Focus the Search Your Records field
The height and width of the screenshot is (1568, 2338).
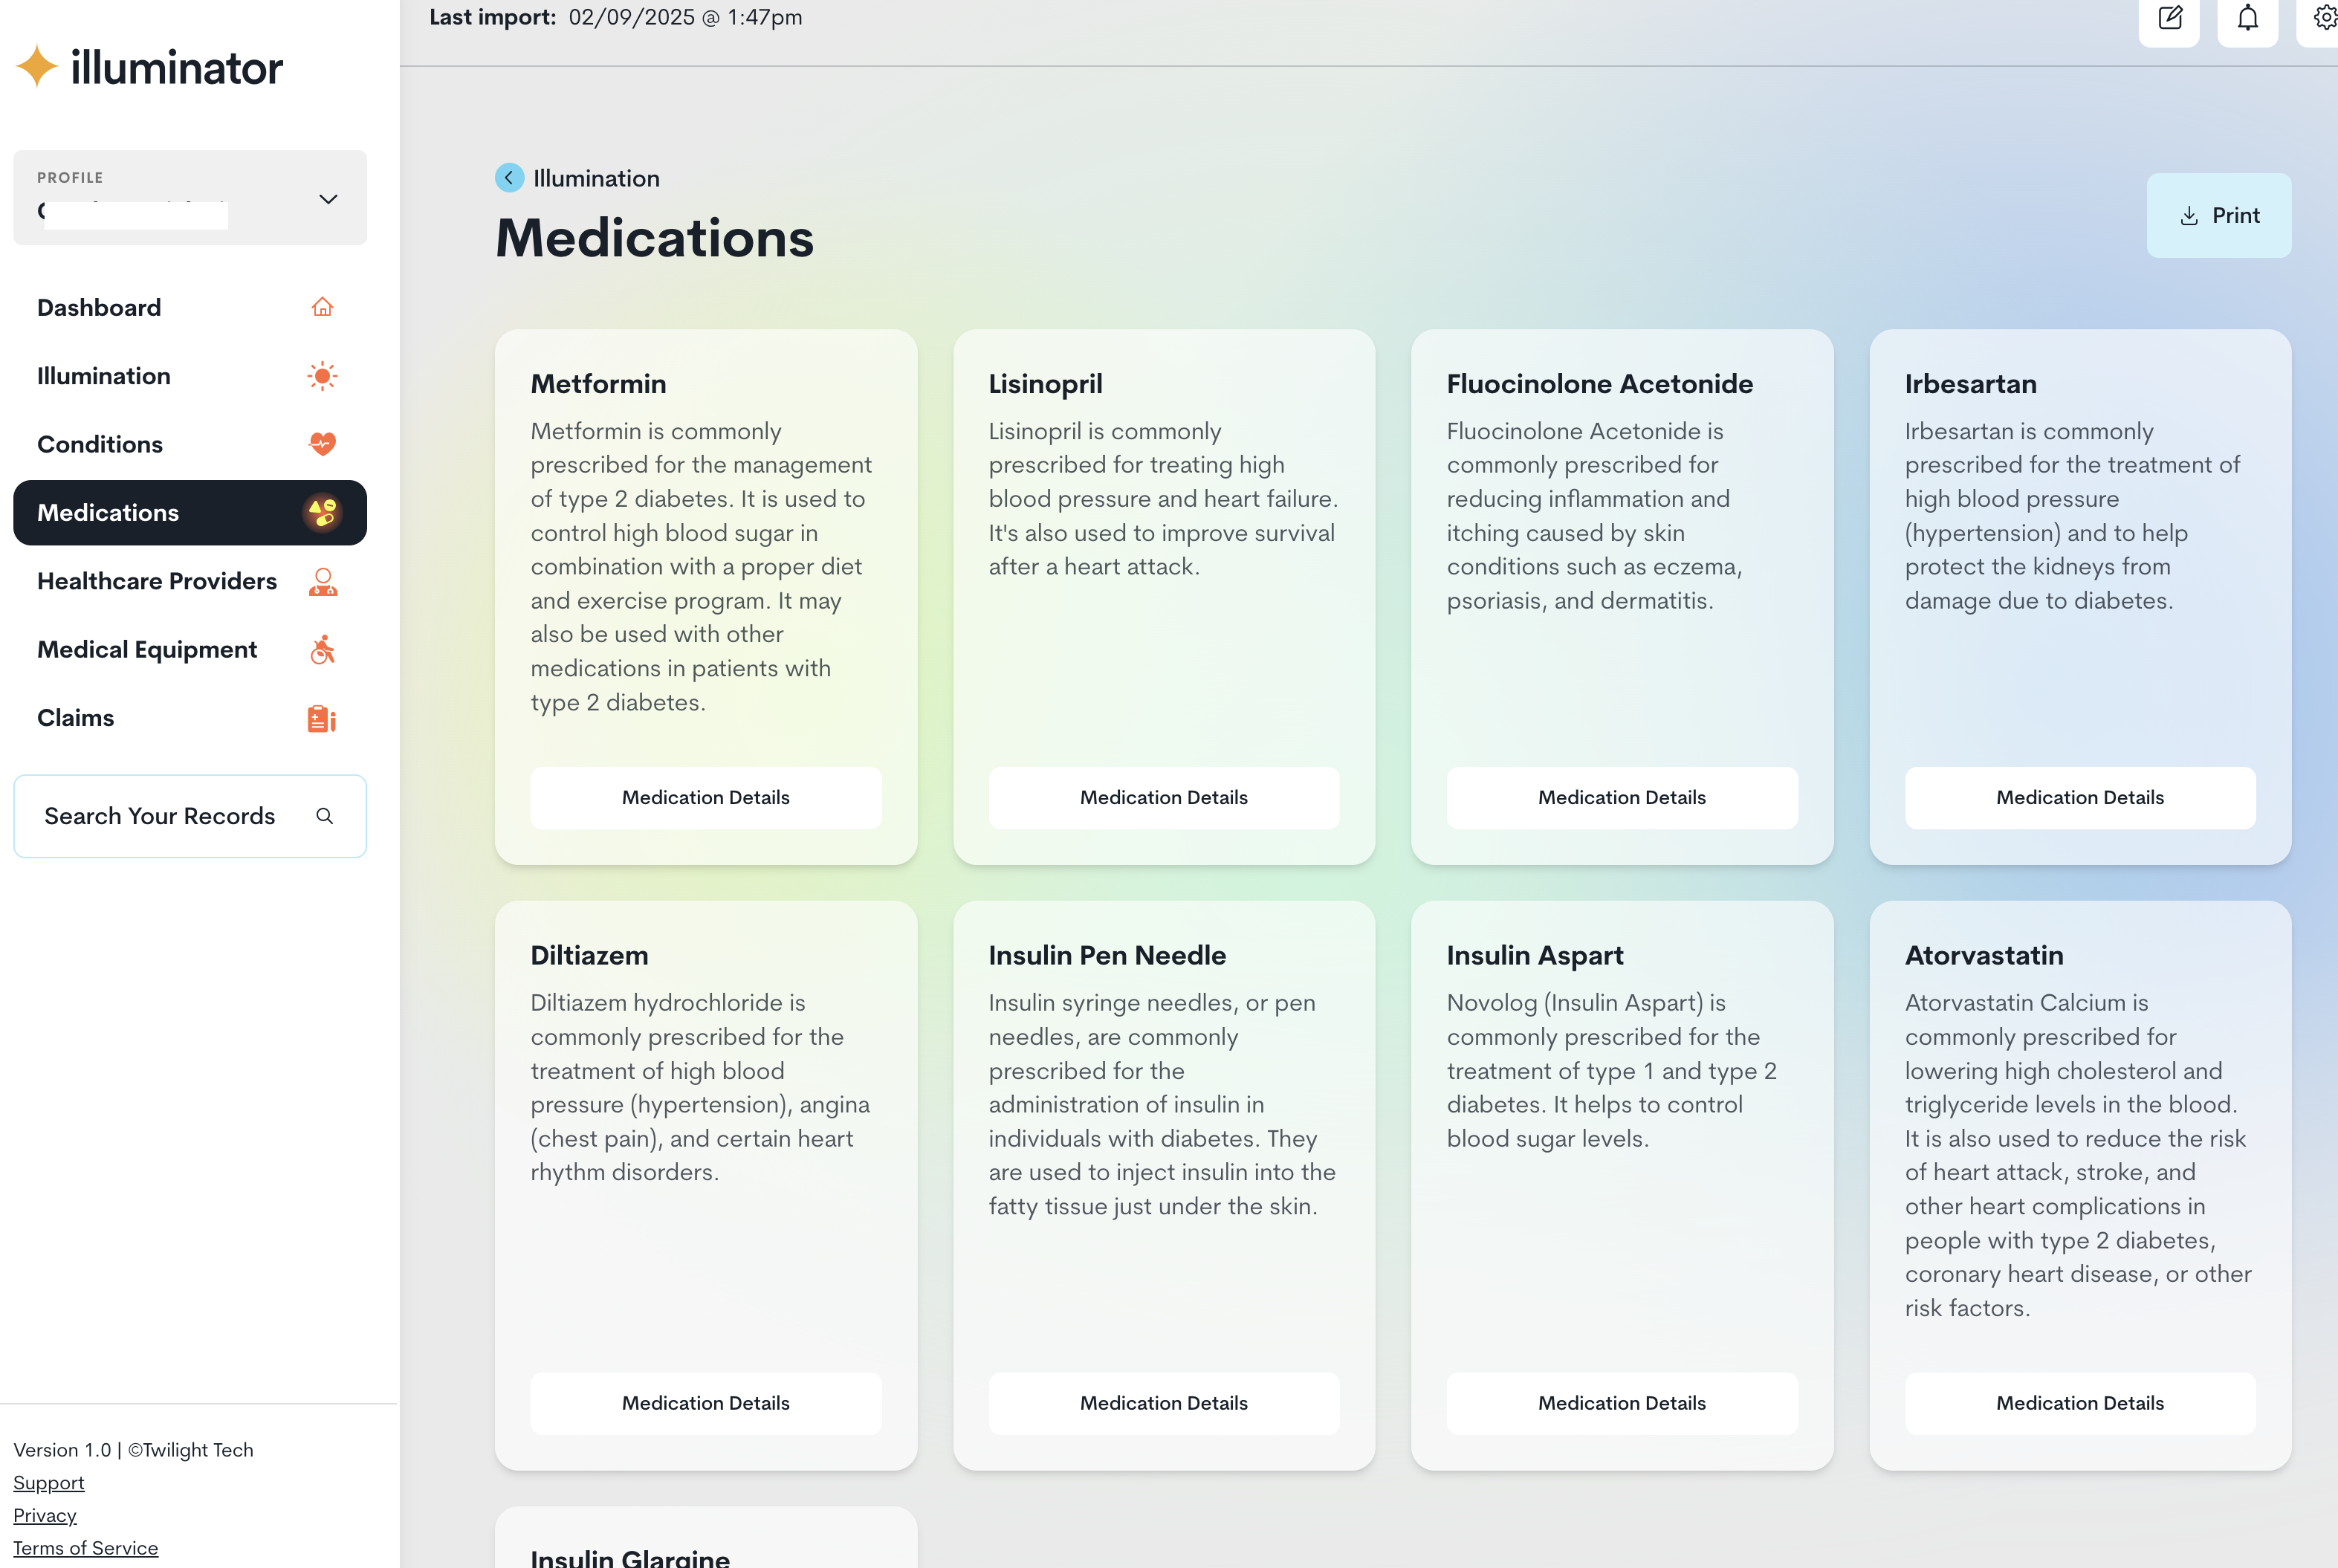[x=160, y=816]
